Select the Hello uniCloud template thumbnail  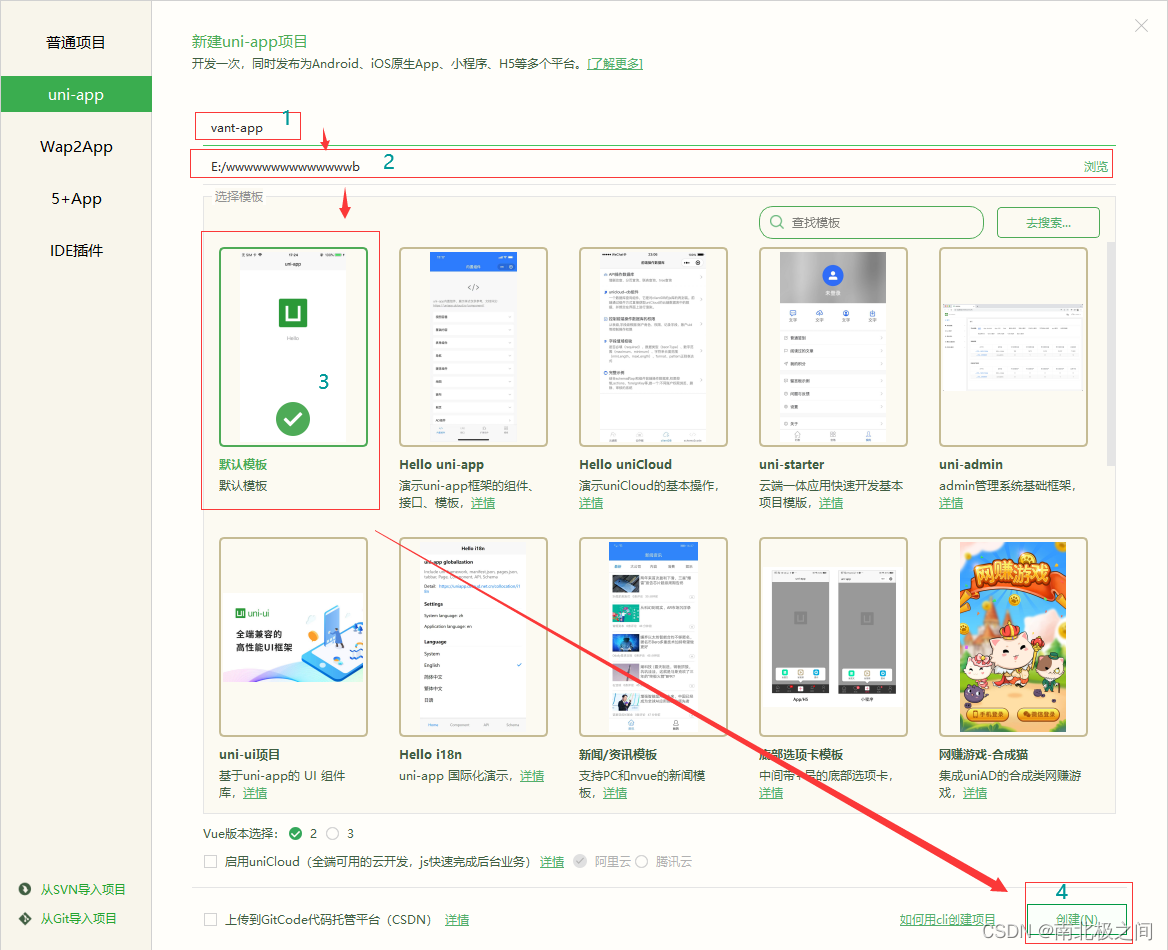point(653,347)
